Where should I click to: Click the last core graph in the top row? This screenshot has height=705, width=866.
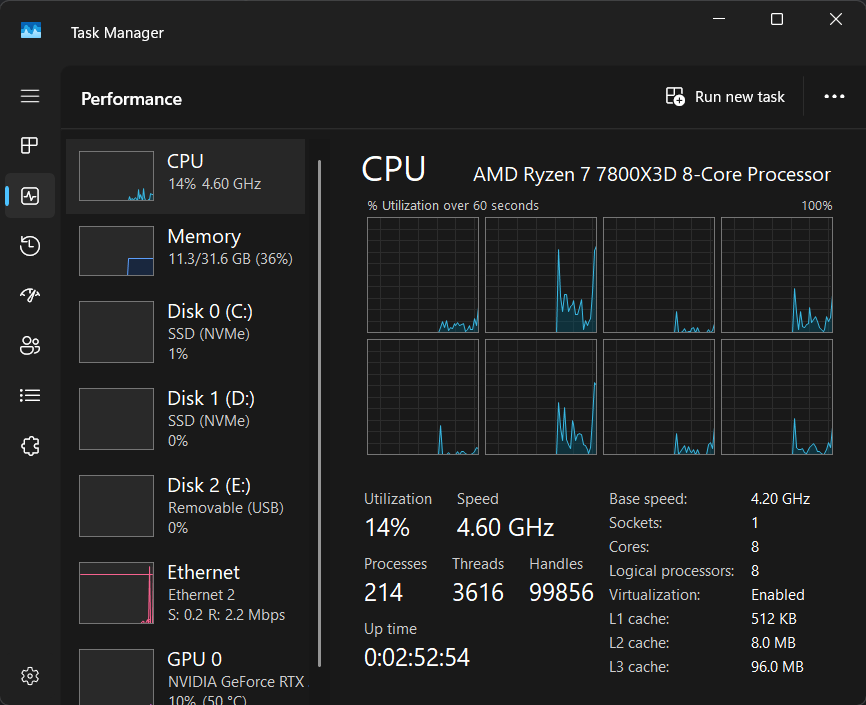click(777, 275)
